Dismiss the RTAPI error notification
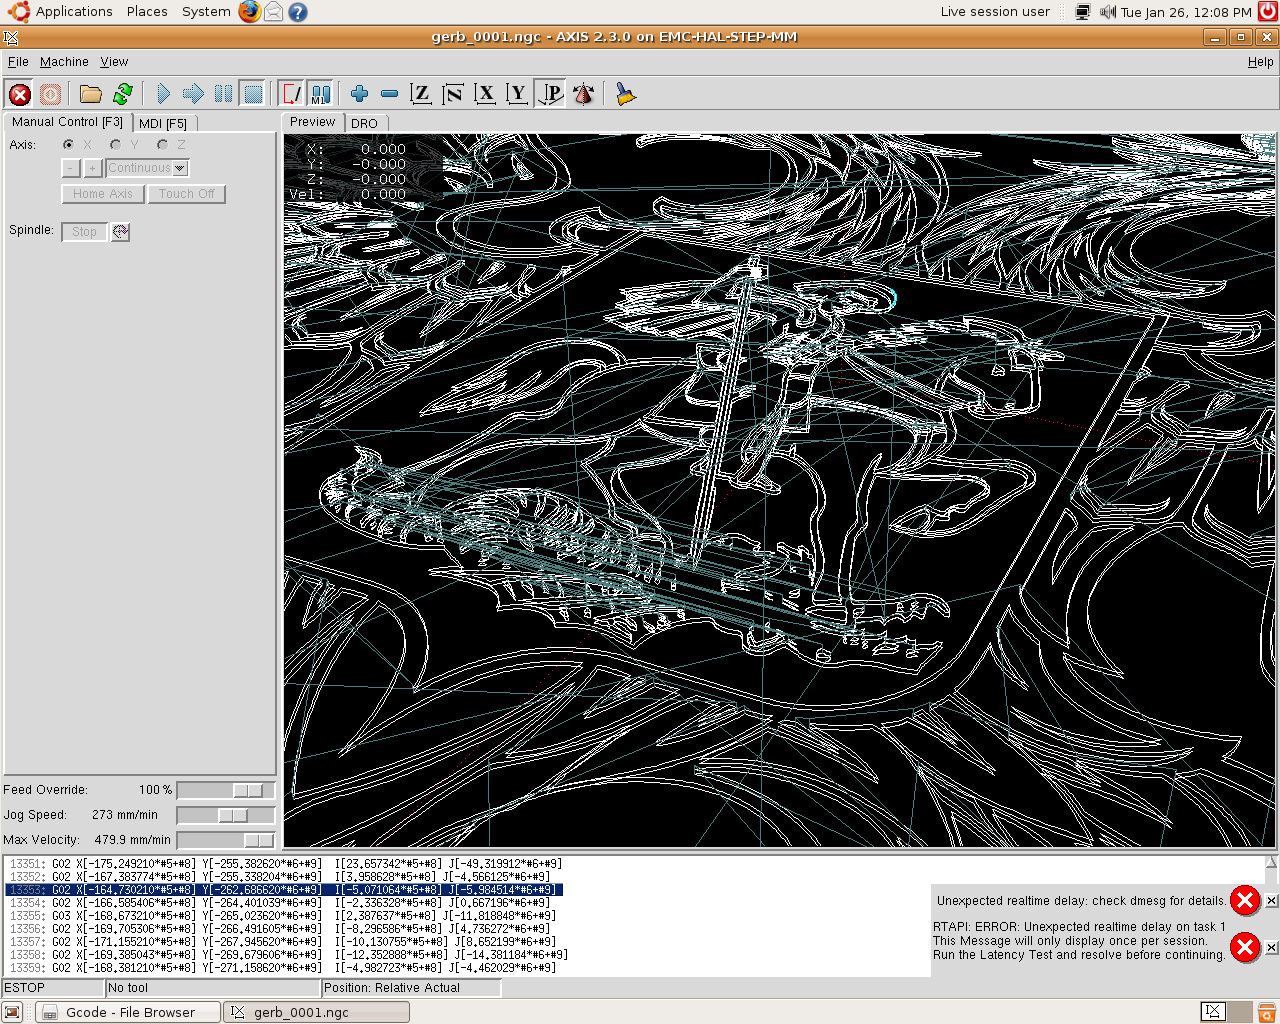The height and width of the screenshot is (1024, 1280). click(1271, 947)
